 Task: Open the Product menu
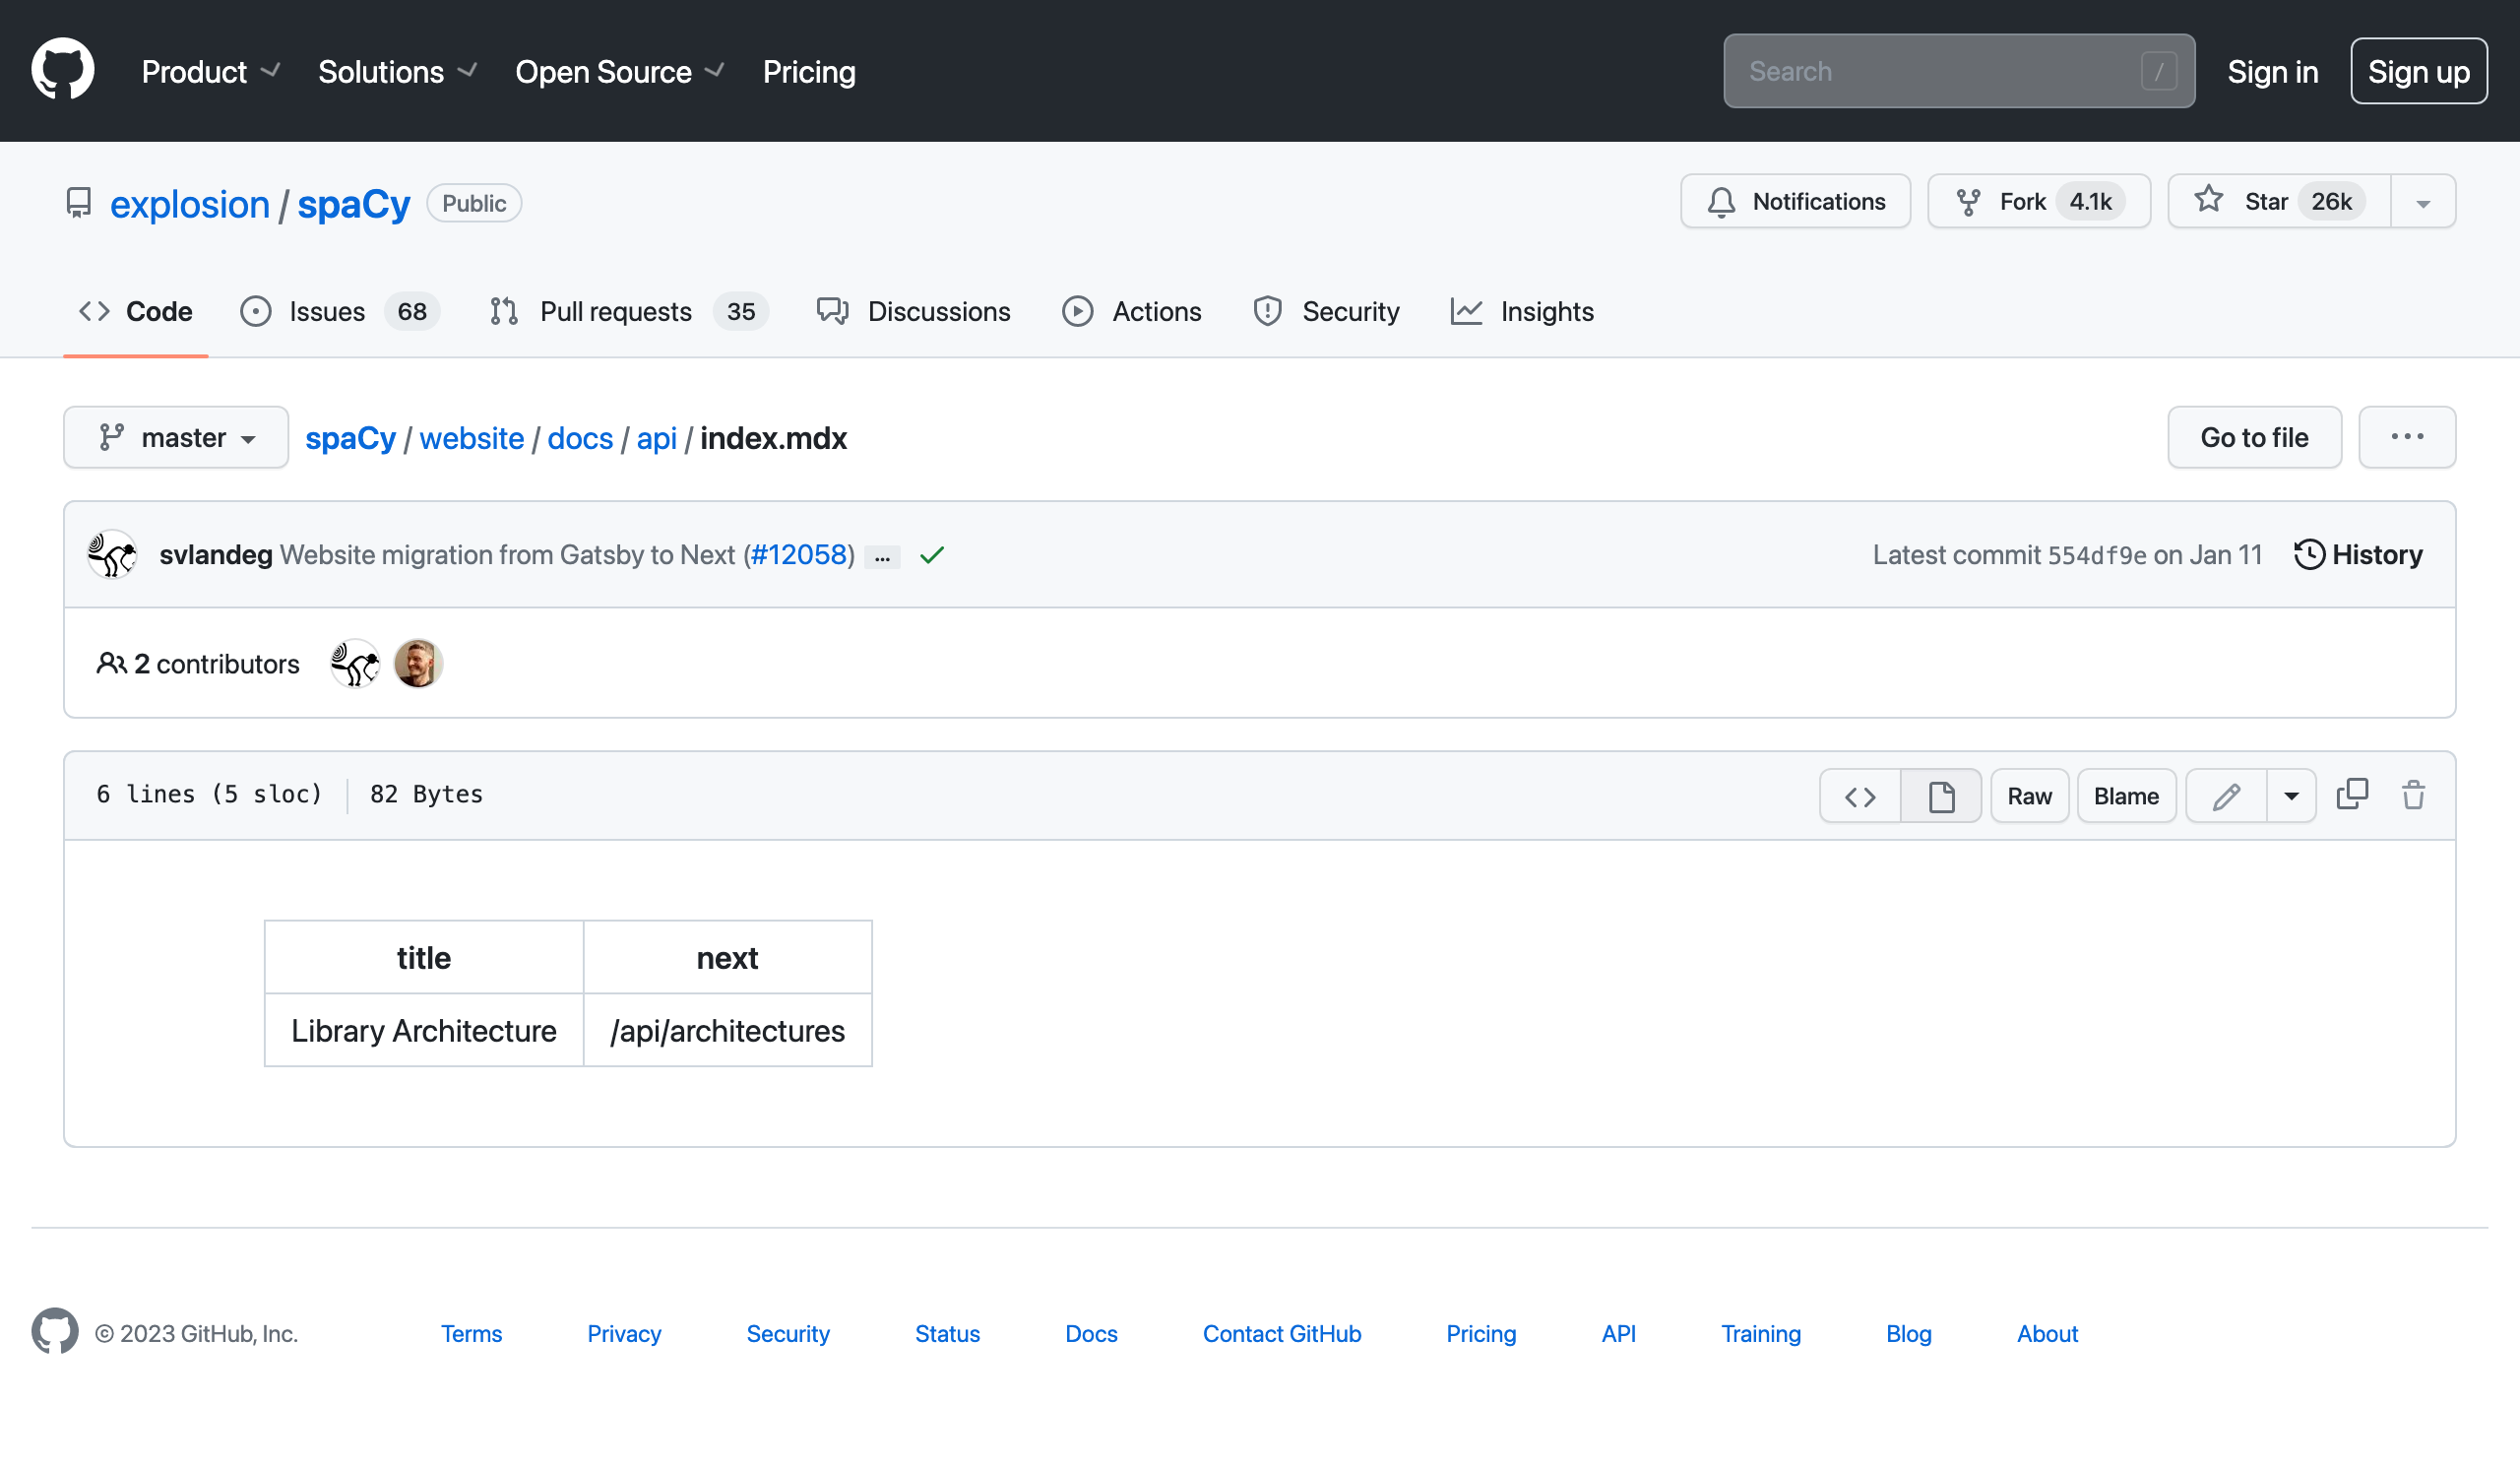(x=211, y=72)
